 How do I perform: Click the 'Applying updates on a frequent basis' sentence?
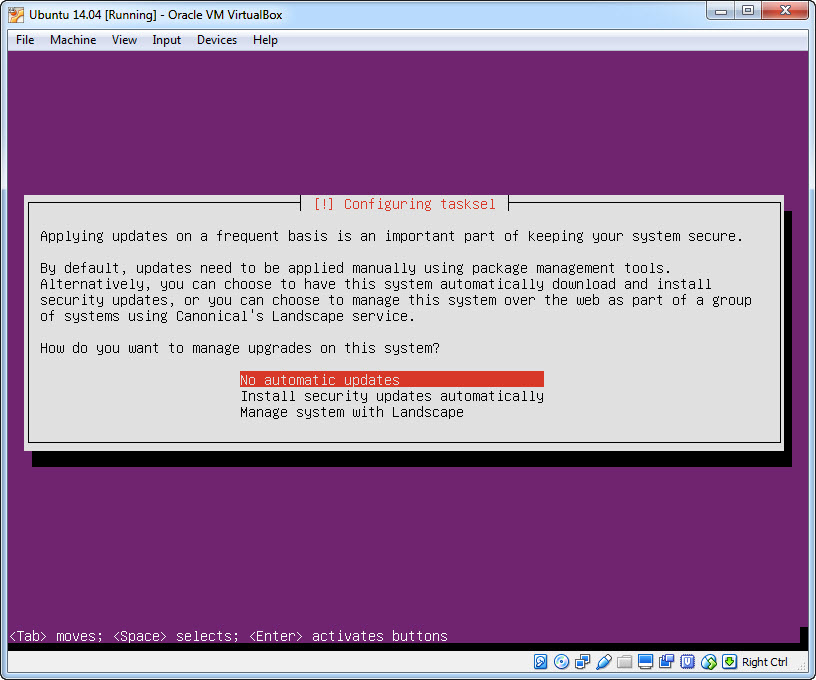(391, 236)
